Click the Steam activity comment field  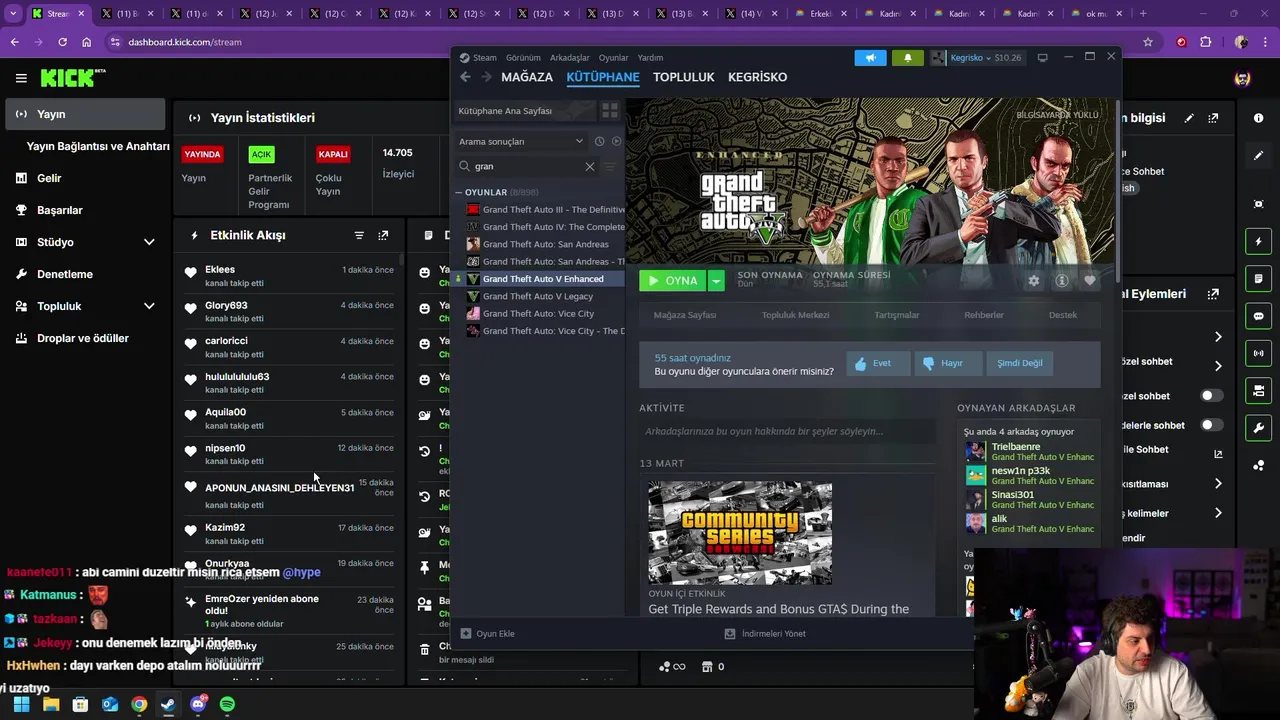click(x=787, y=431)
